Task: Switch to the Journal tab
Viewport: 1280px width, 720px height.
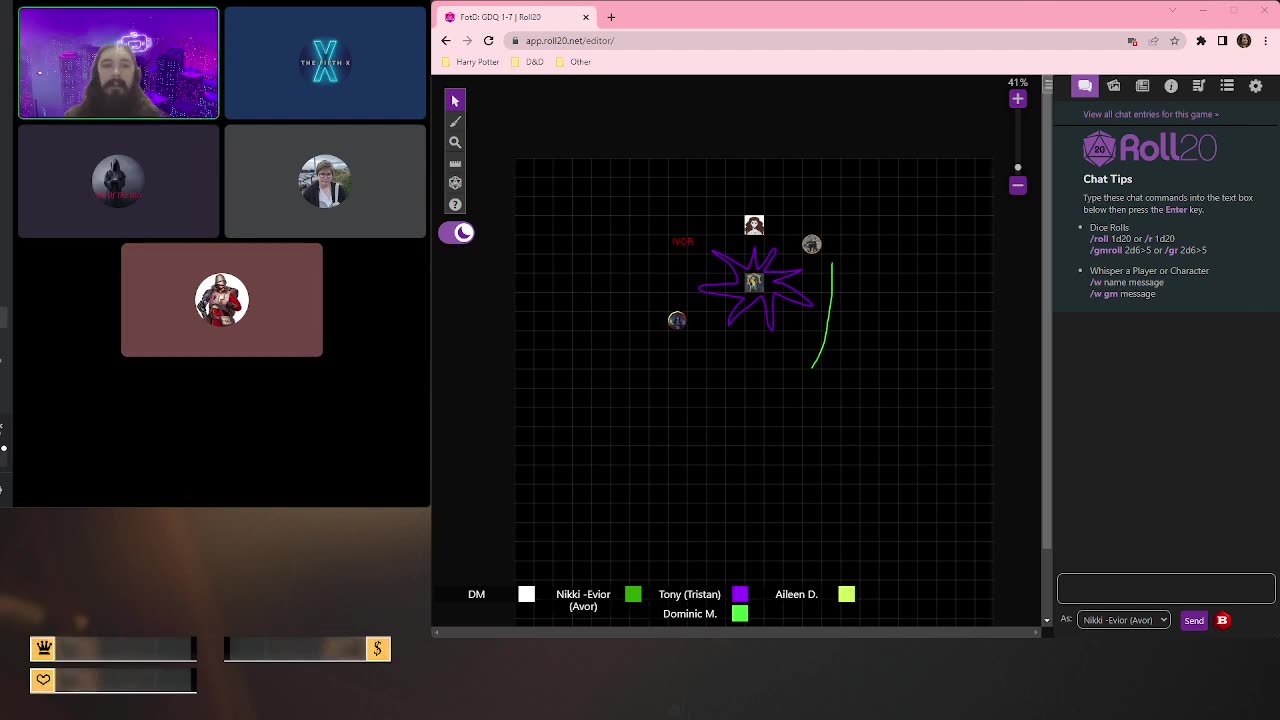Action: click(1142, 86)
